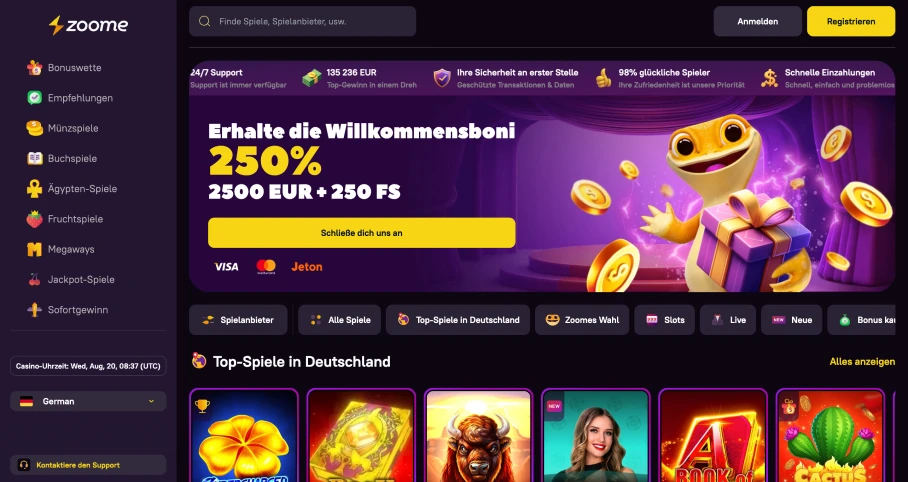
Task: Open the buffalo game thumbnail
Action: point(478,436)
